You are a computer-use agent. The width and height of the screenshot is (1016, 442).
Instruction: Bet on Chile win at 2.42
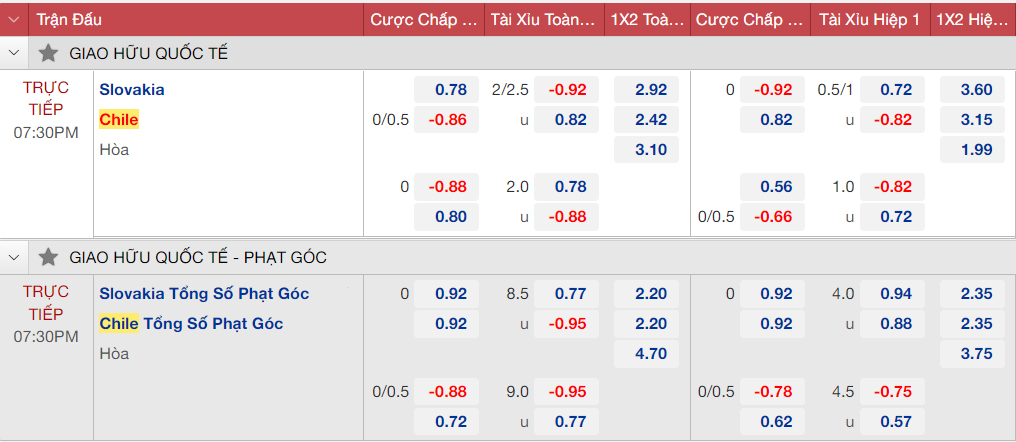tap(646, 119)
